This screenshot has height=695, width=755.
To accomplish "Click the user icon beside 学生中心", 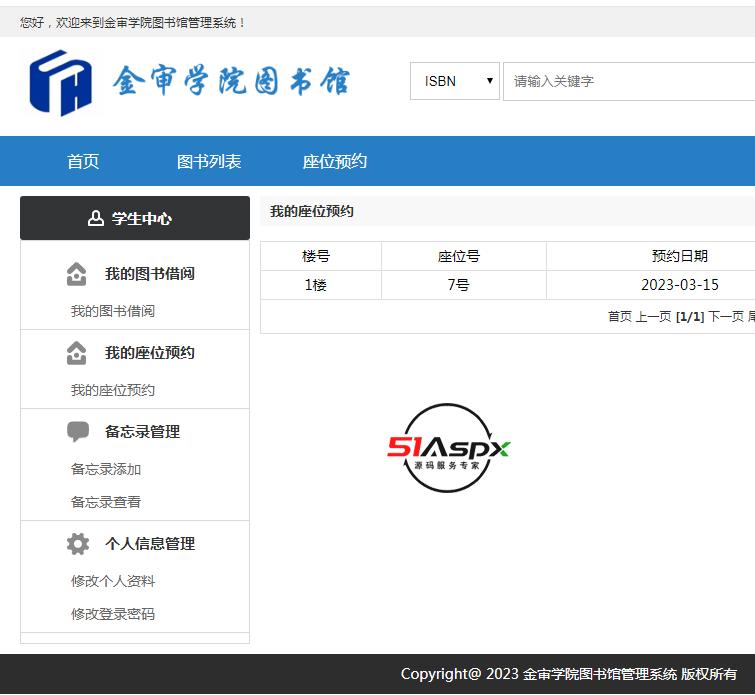I will [x=96, y=218].
